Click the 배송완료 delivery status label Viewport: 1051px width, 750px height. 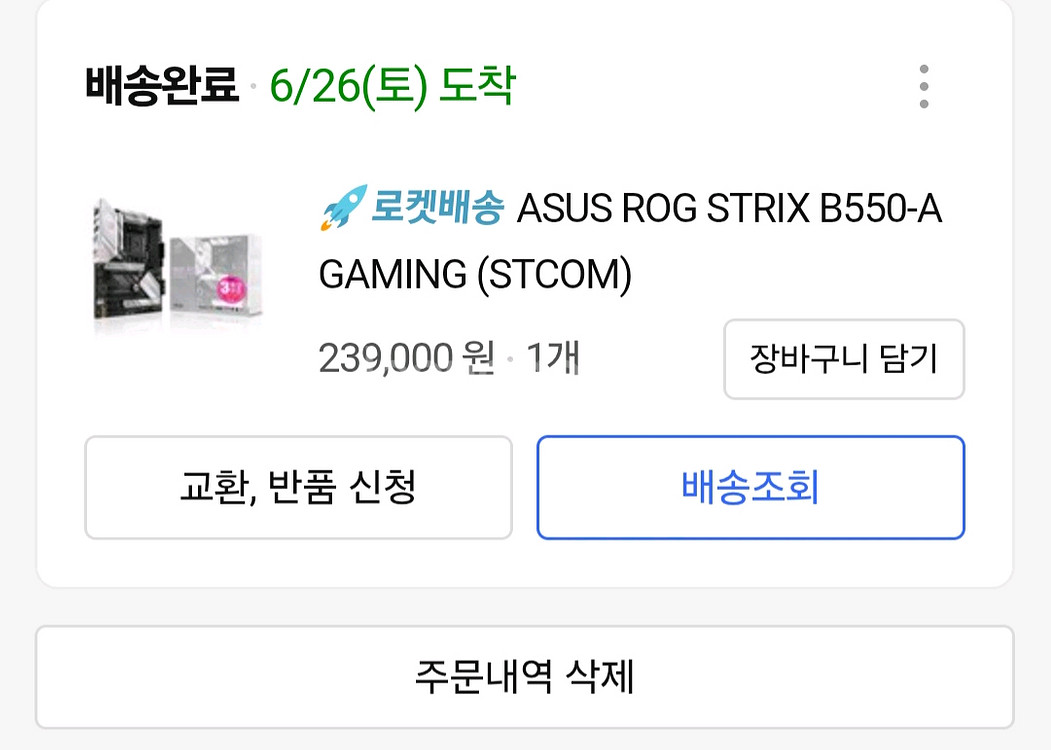click(x=162, y=87)
